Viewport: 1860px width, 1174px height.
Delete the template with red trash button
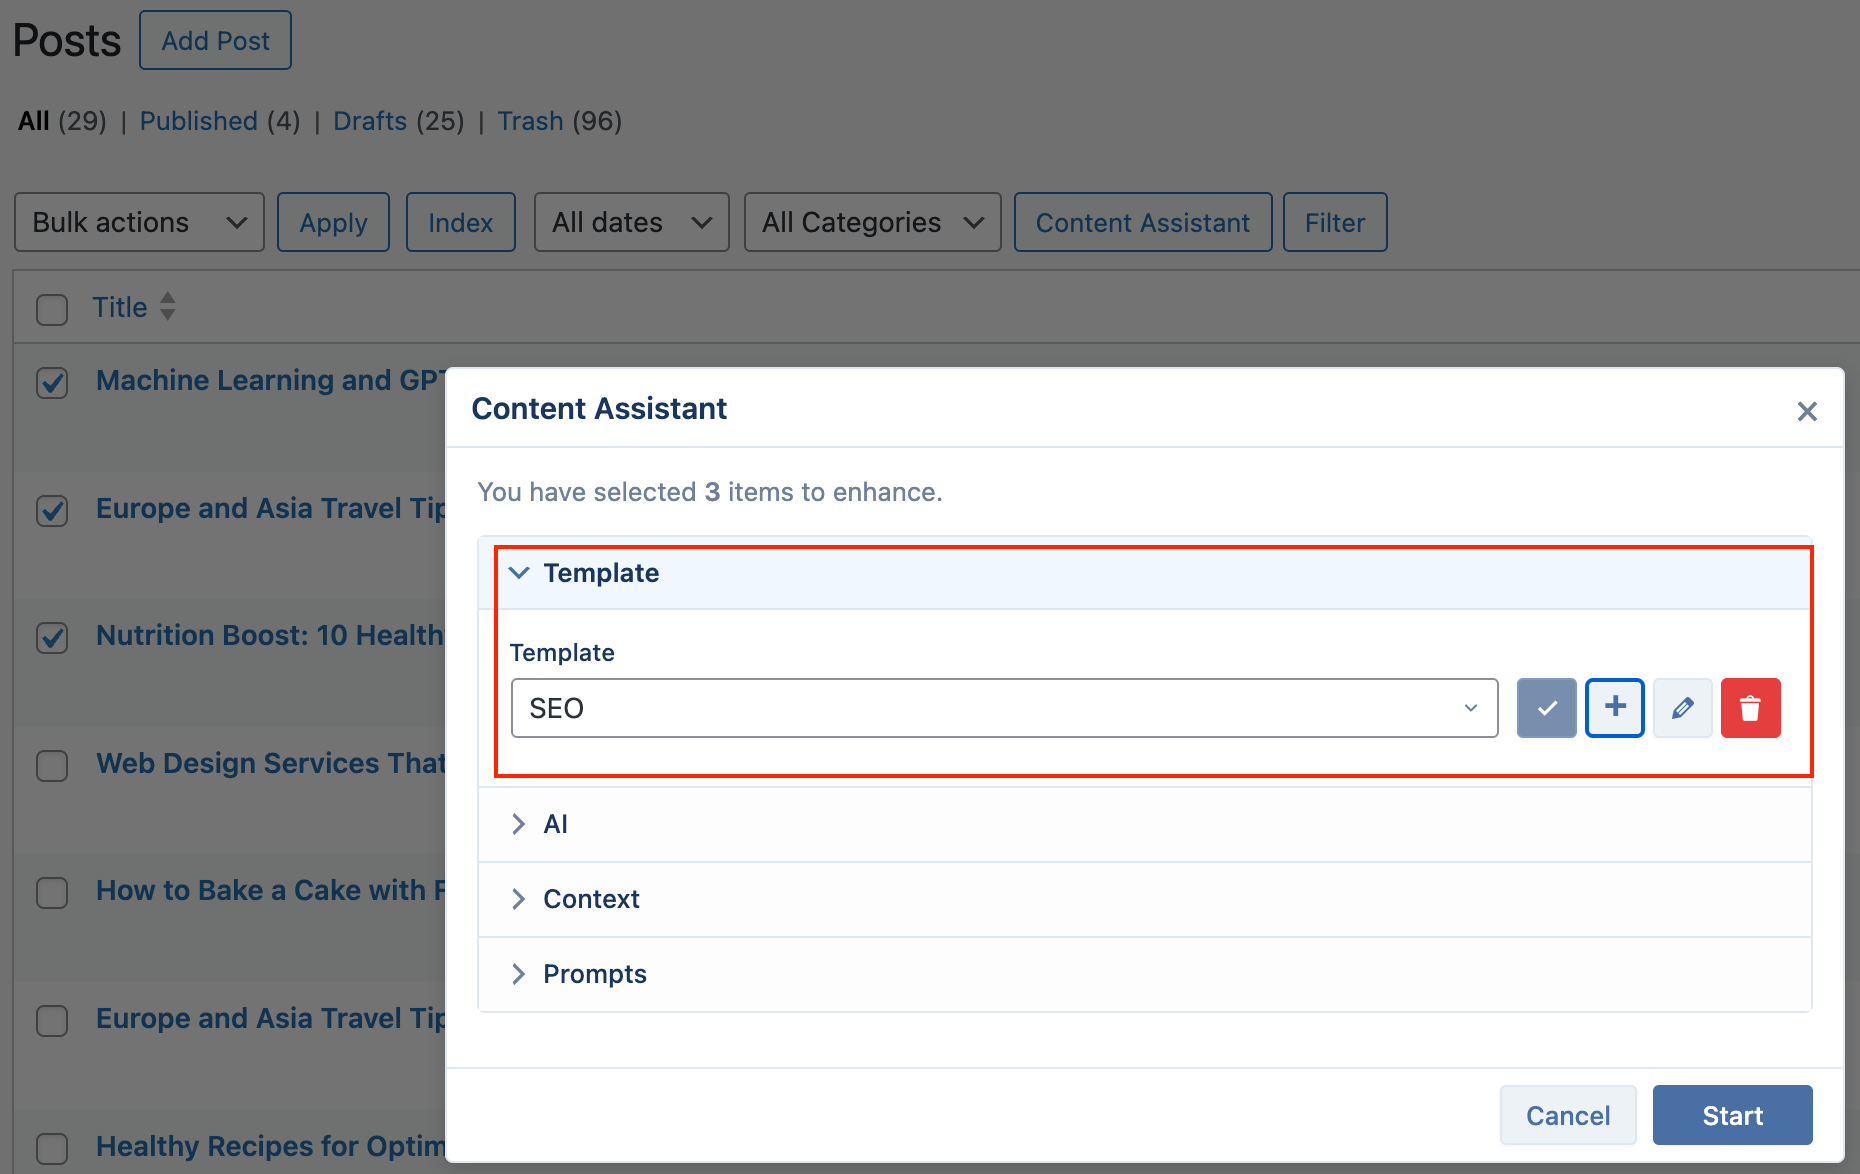(x=1751, y=708)
